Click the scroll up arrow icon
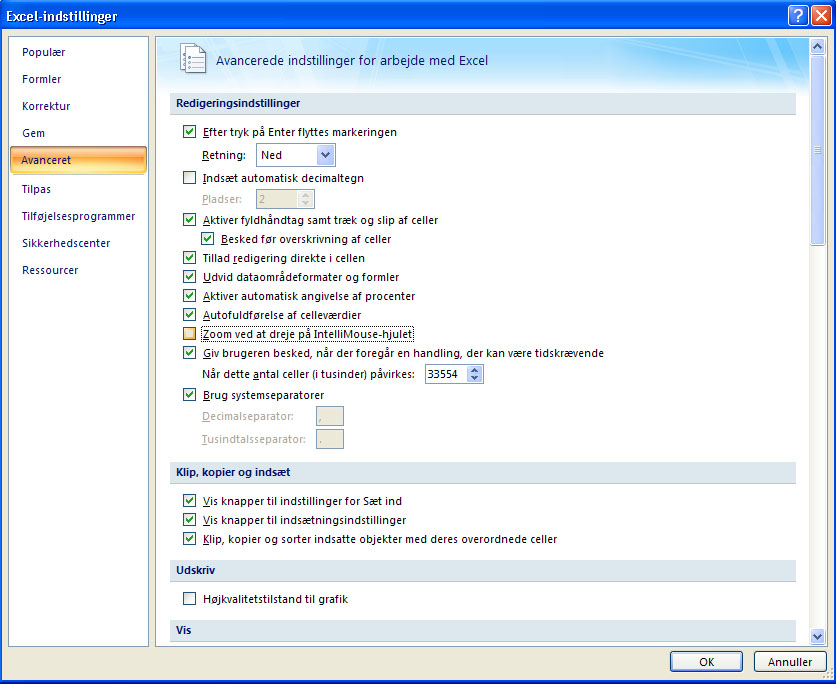This screenshot has height=684, width=836. coord(817,47)
